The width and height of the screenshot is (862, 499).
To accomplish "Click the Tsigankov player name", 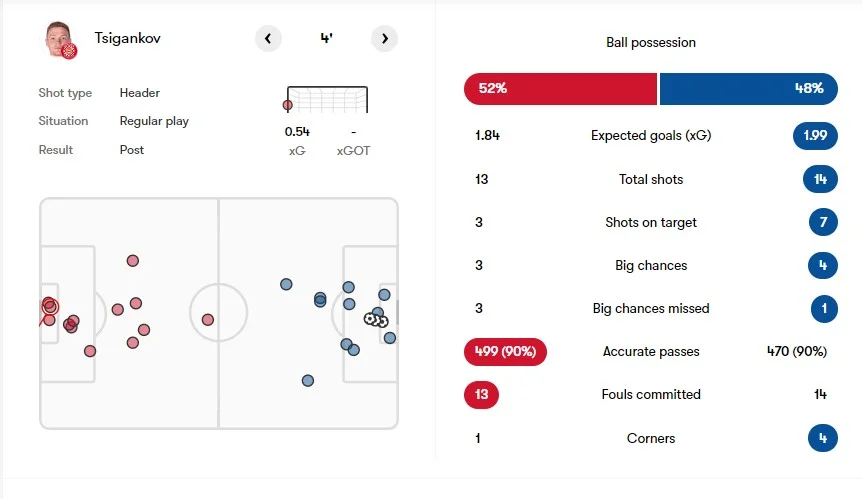I will 127,38.
